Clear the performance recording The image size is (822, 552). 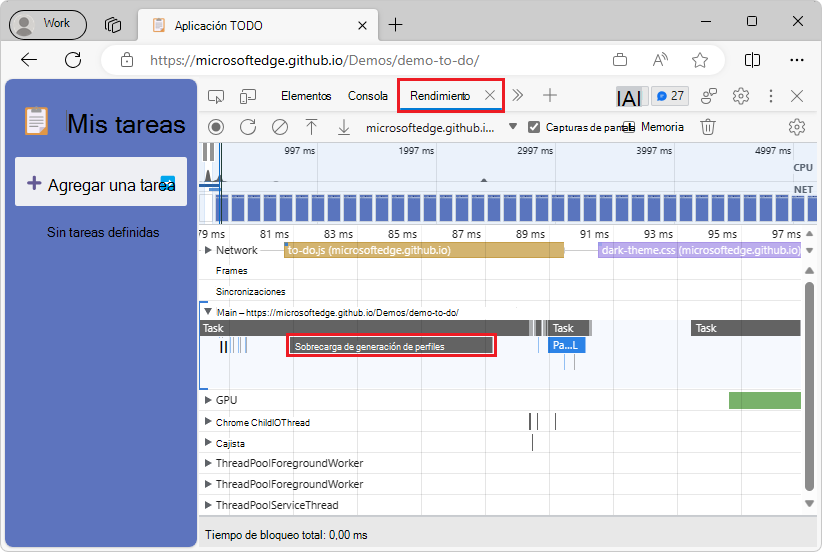(280, 127)
